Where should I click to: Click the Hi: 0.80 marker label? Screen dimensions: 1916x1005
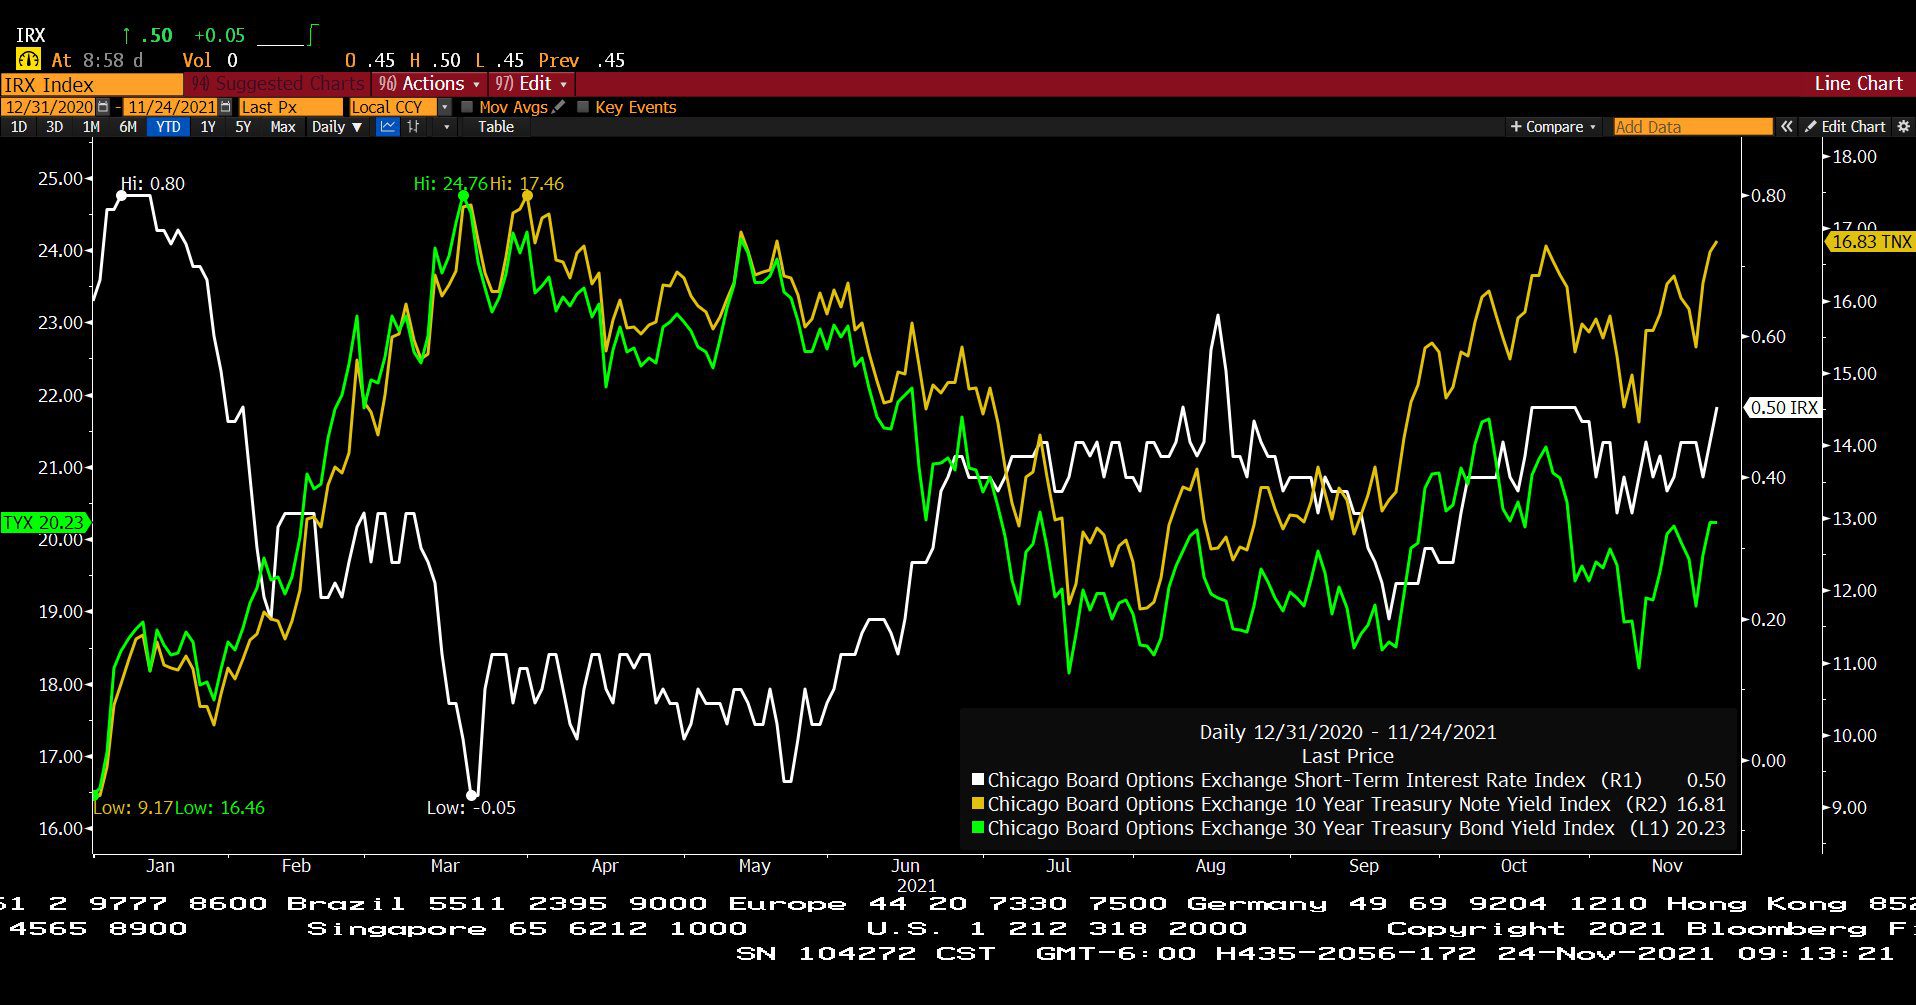(x=153, y=184)
